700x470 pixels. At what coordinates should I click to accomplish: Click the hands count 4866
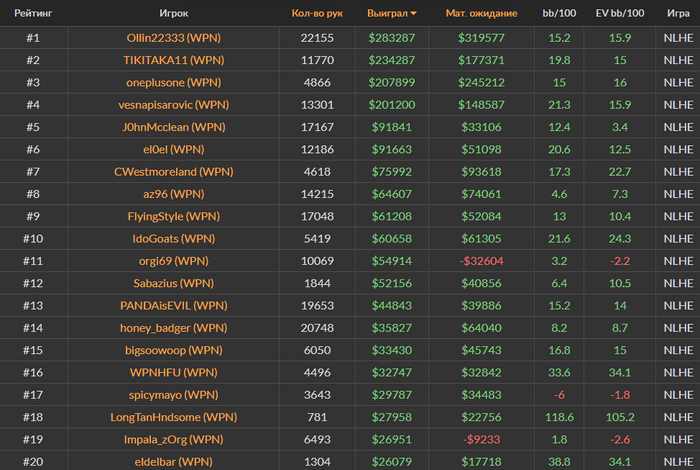pyautogui.click(x=317, y=83)
